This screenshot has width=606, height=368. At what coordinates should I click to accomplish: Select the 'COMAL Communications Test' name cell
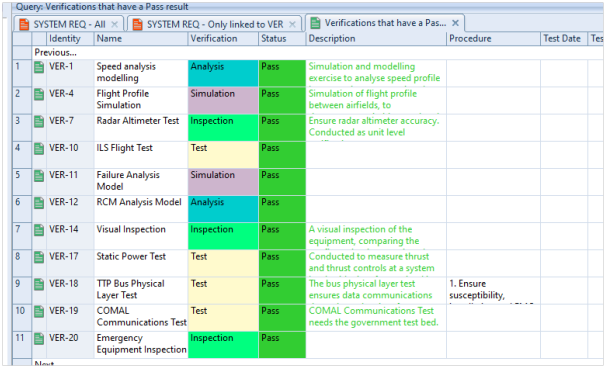tap(141, 317)
